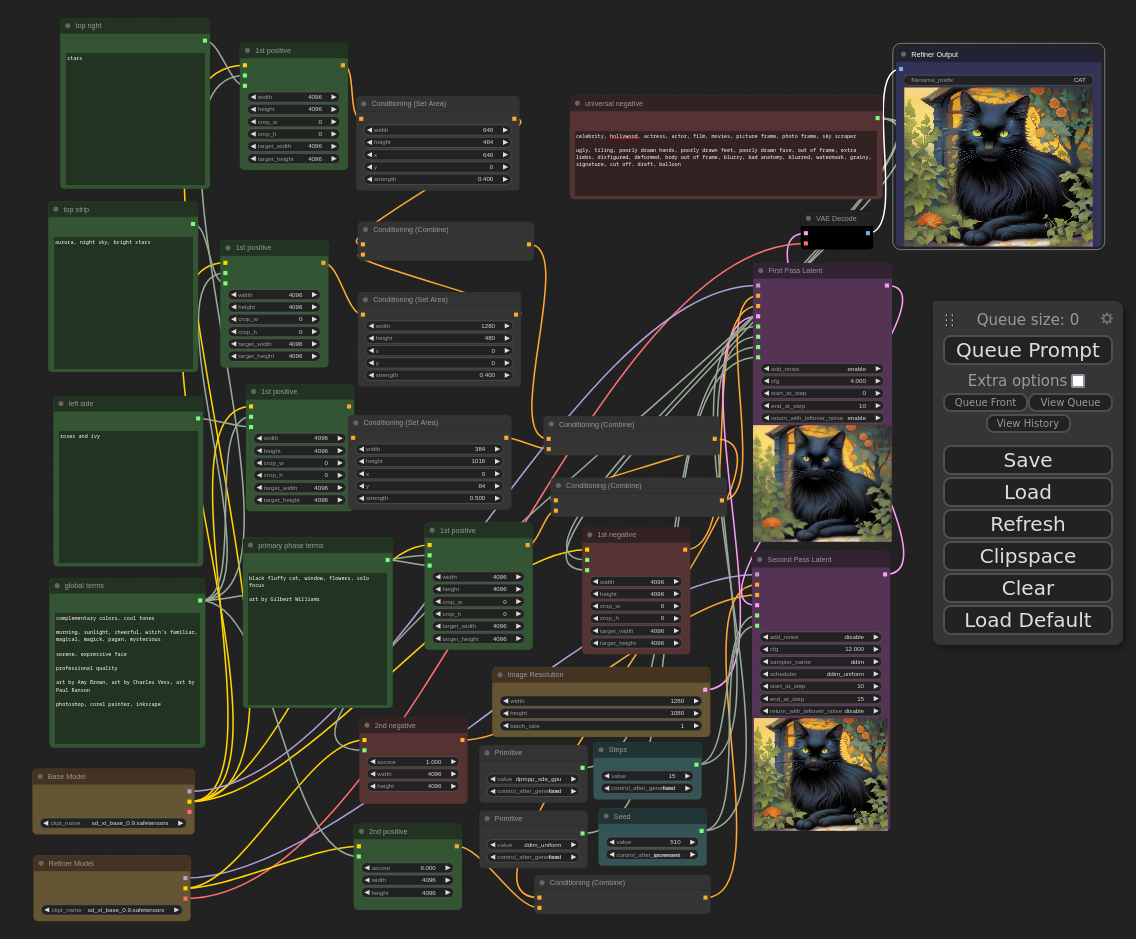Screen dimensions: 1136x939
Task: Click the Refiner Output cat image preview
Action: pyautogui.click(x=998, y=166)
